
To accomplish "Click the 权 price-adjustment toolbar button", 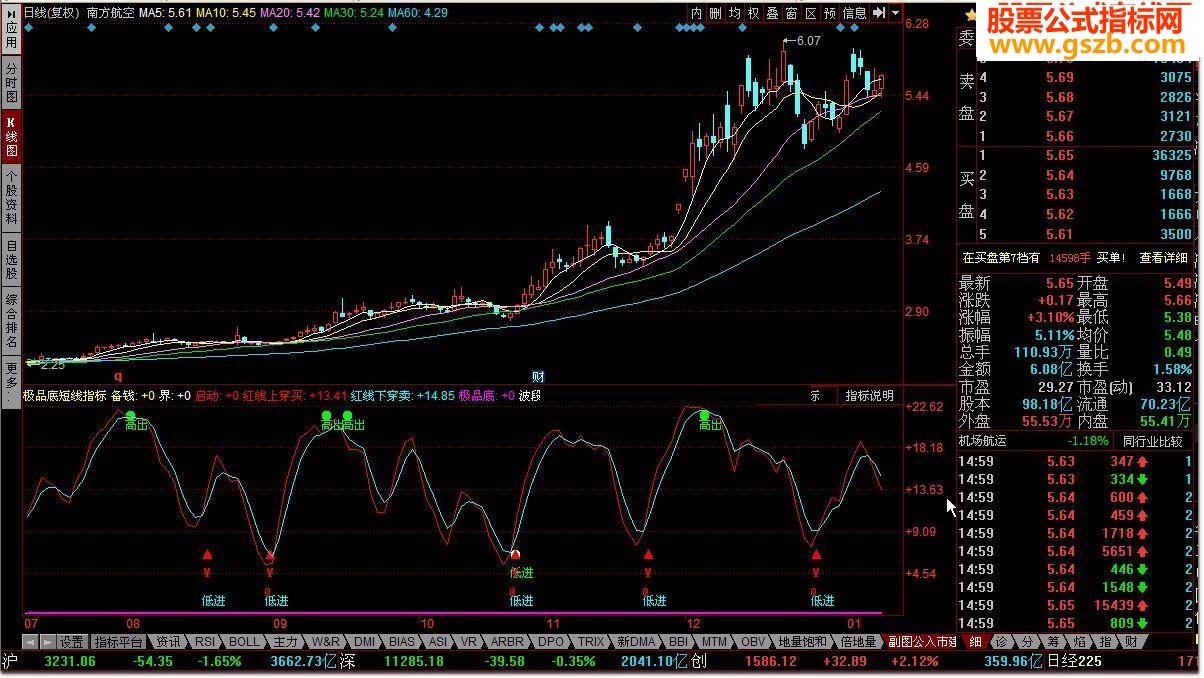I will pyautogui.click(x=754, y=13).
